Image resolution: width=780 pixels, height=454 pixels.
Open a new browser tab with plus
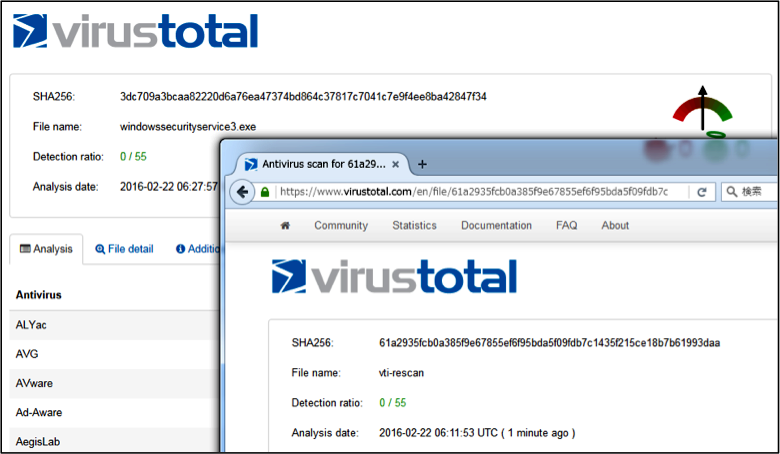pos(422,164)
